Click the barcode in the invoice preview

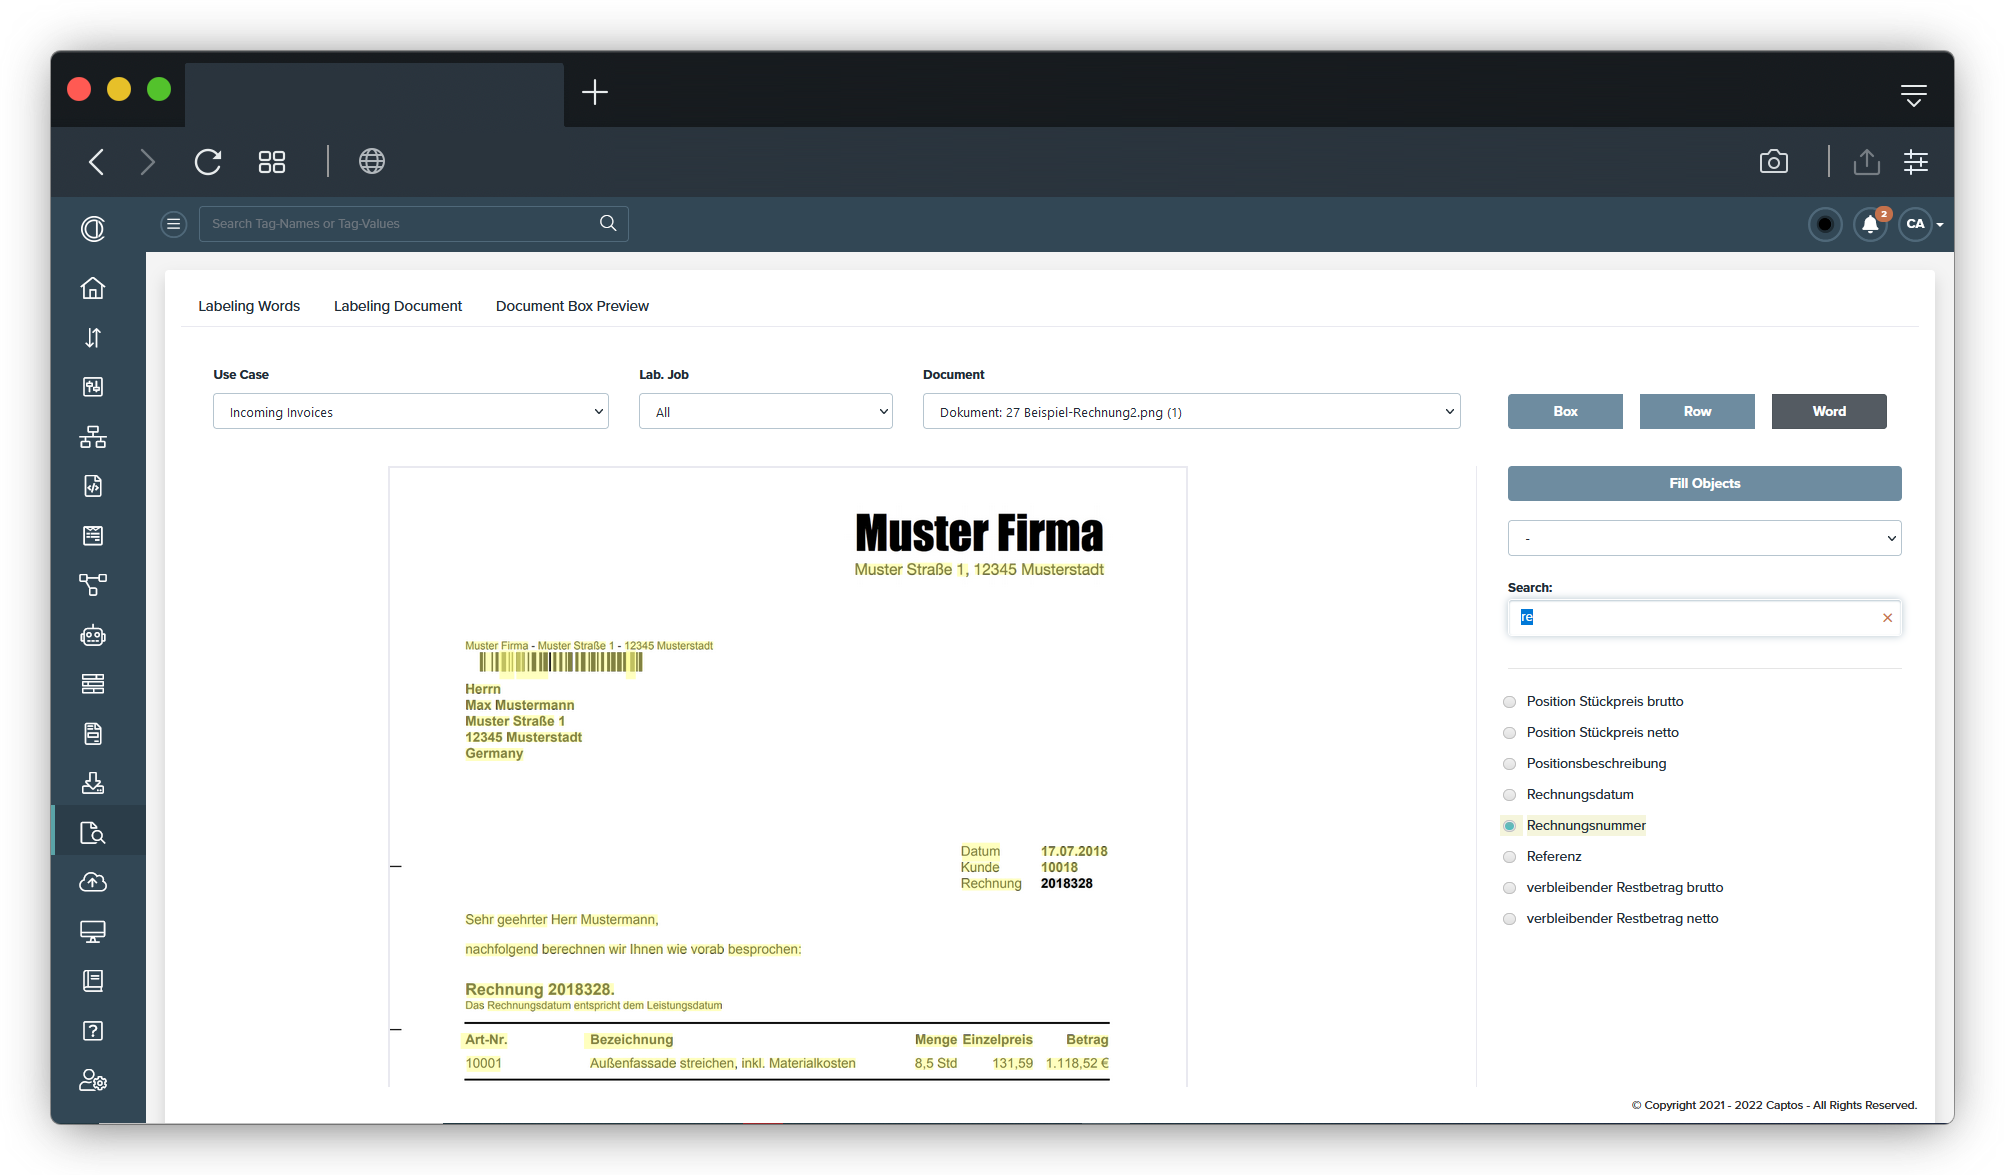(561, 662)
